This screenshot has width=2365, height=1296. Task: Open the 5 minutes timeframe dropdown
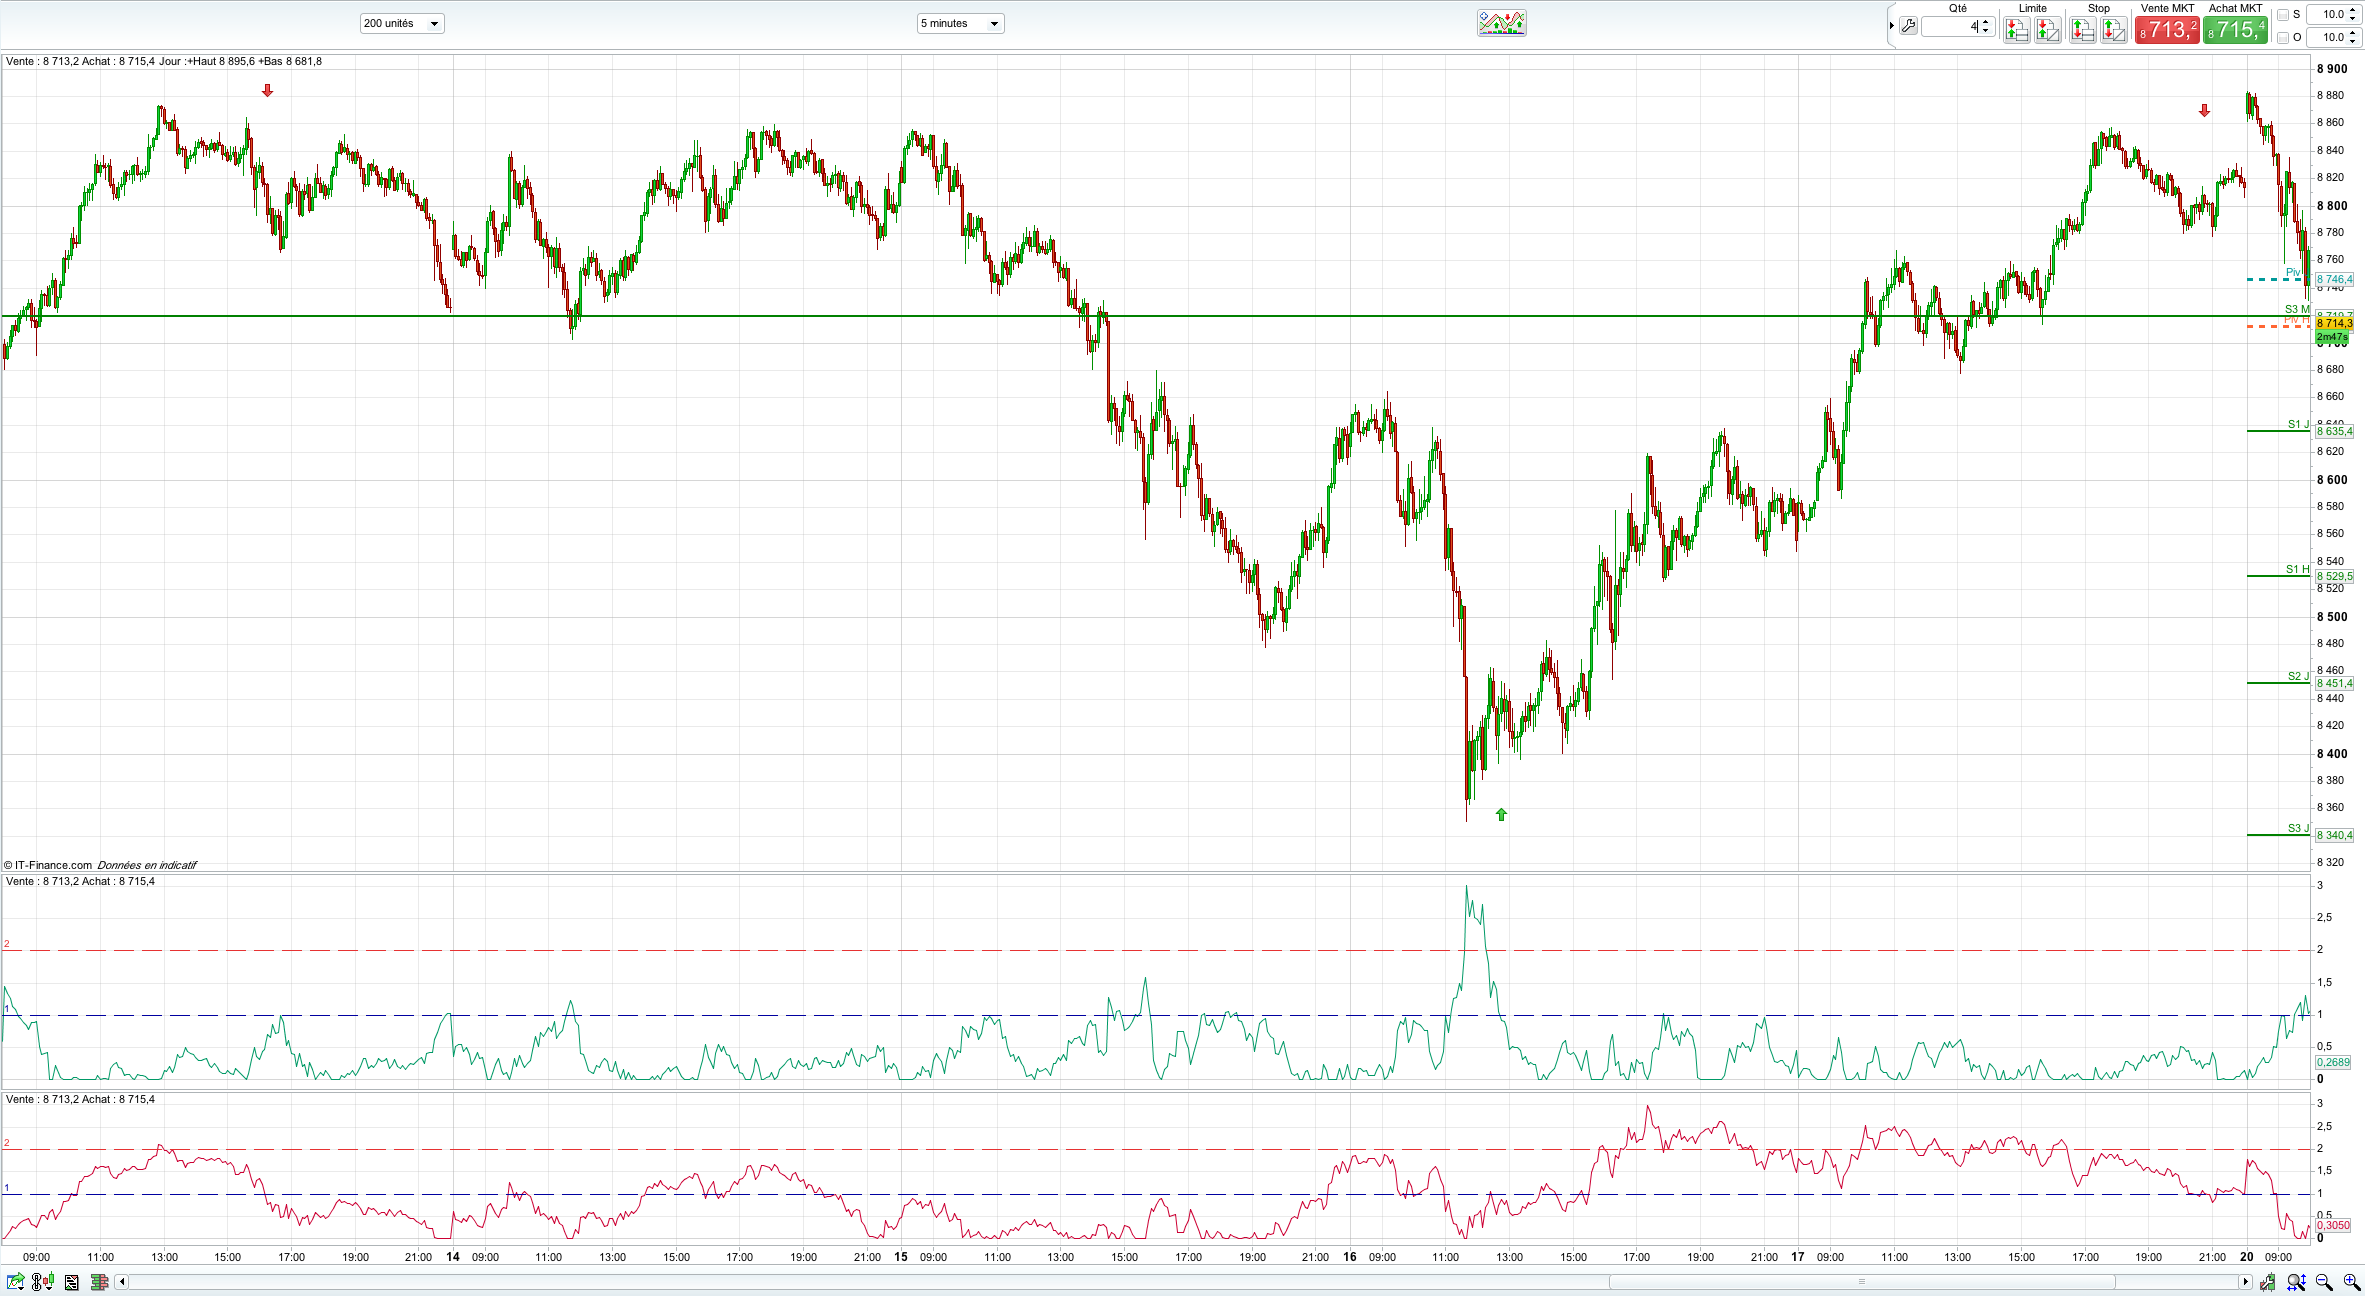[x=960, y=23]
